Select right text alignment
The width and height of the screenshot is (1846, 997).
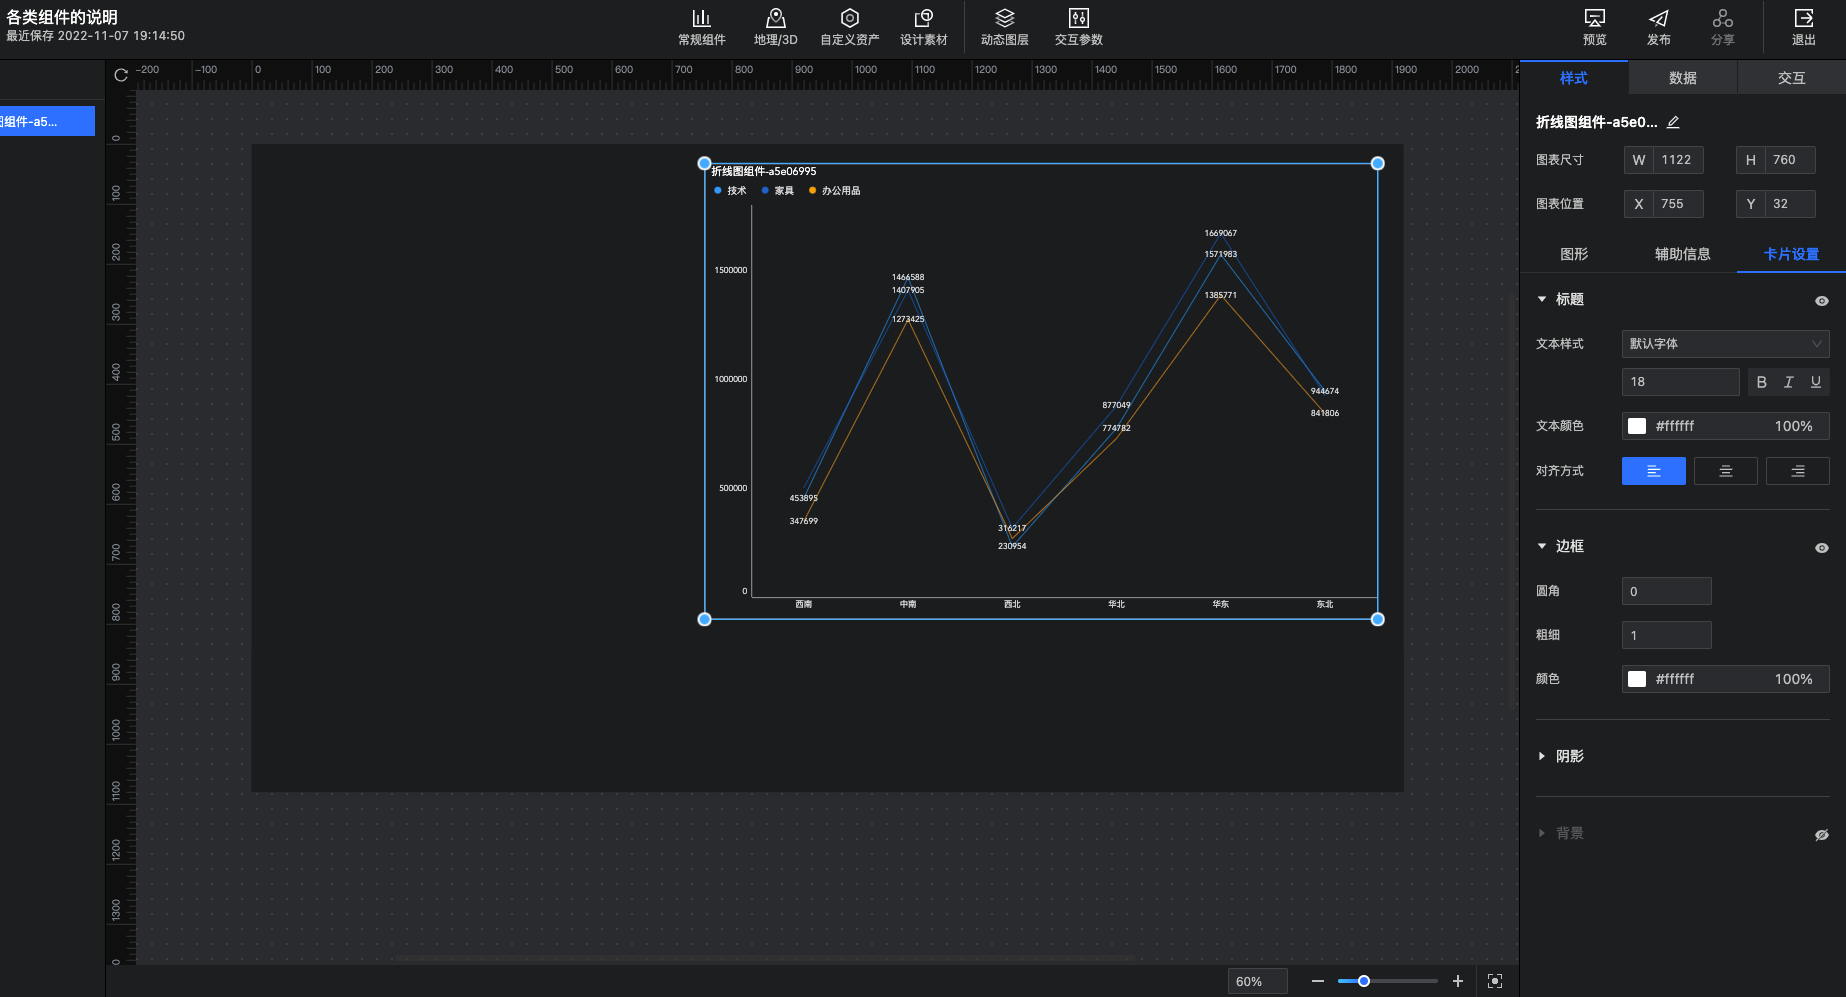click(x=1798, y=471)
